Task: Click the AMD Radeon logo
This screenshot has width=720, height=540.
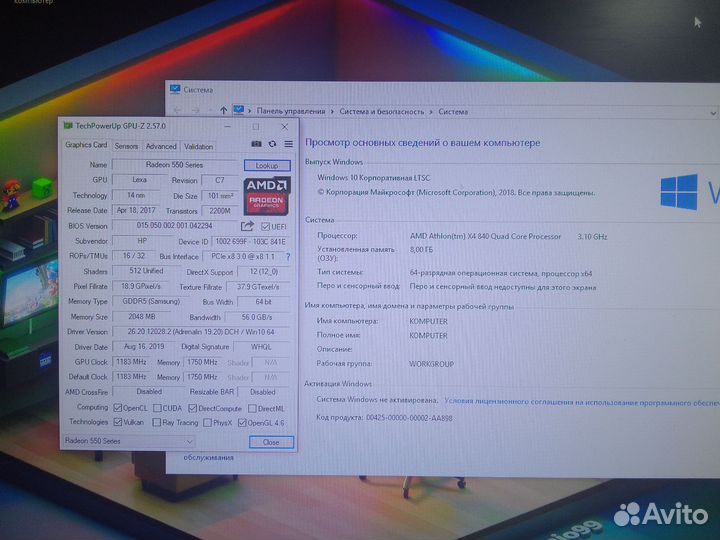Action: [x=267, y=196]
